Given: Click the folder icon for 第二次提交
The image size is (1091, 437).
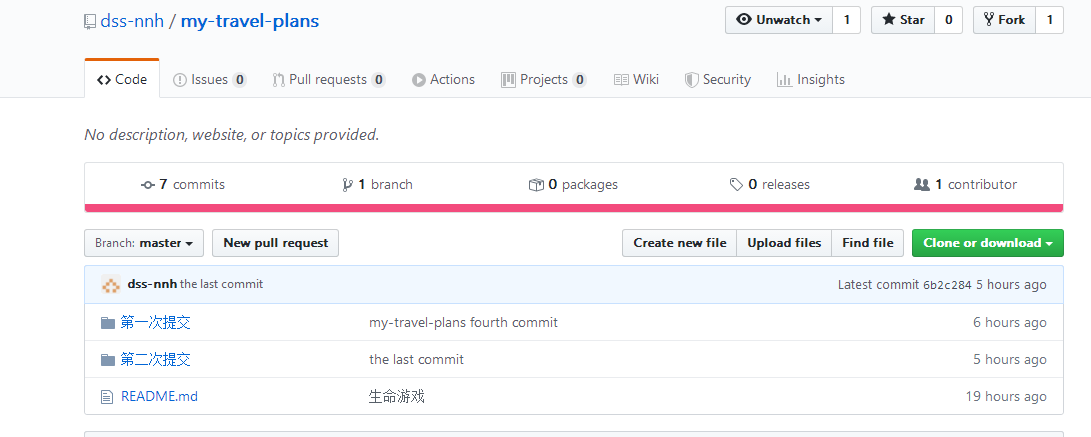Looking at the screenshot, I should (108, 360).
